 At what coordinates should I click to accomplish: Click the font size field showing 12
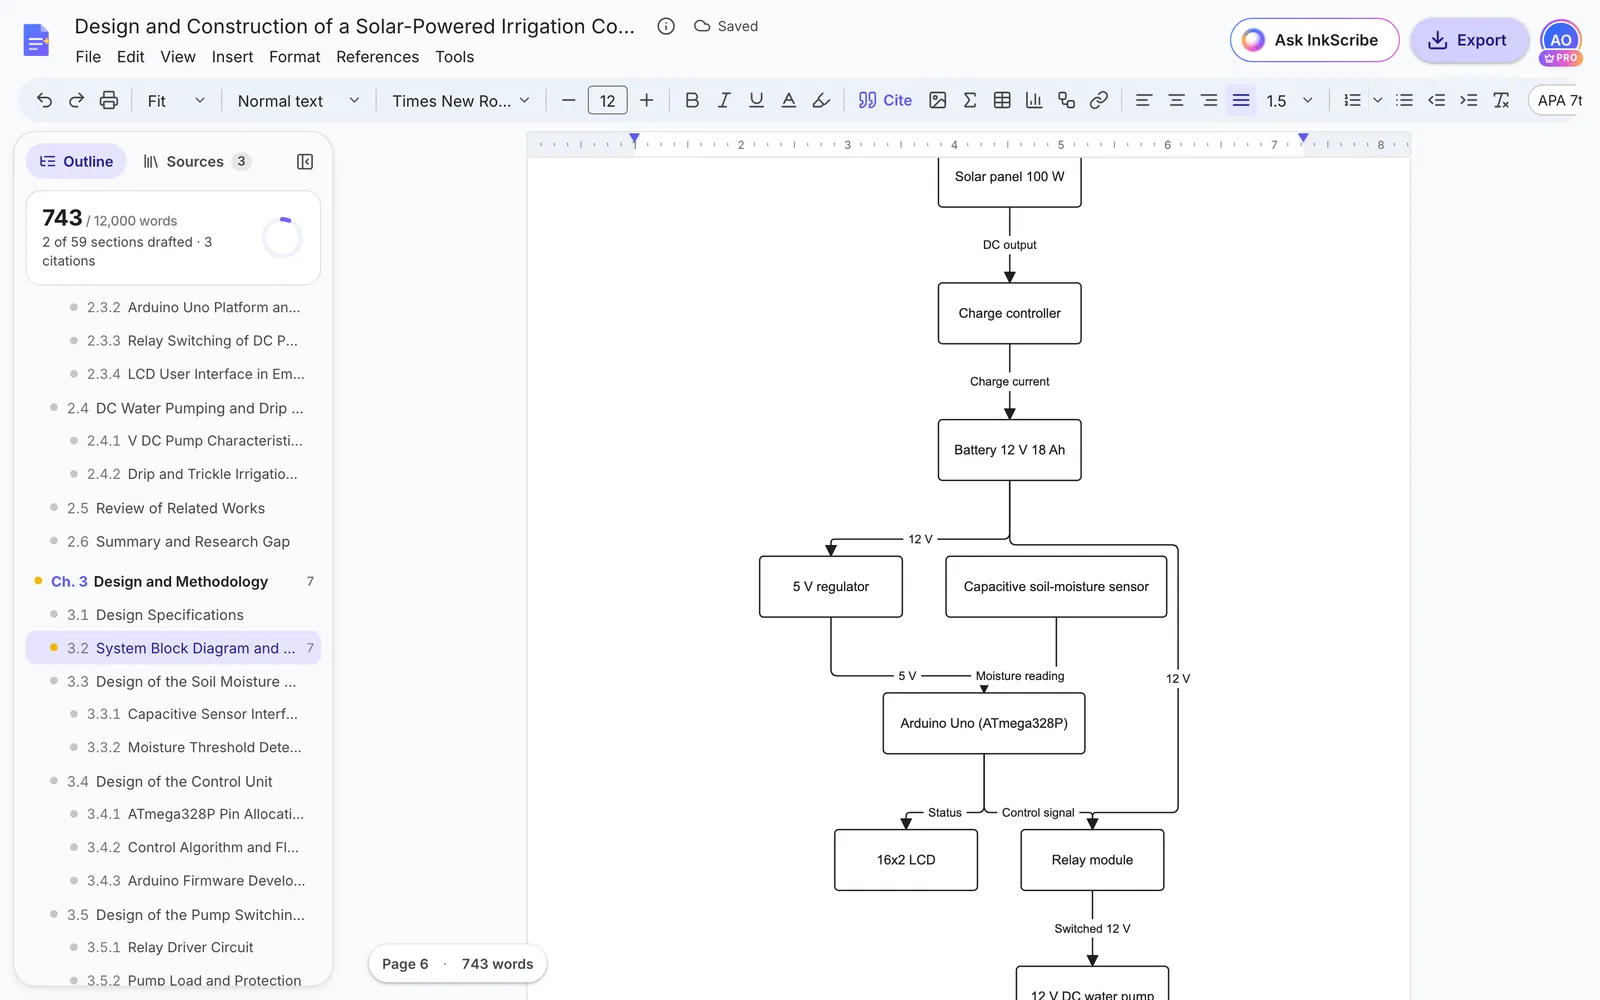(x=607, y=100)
